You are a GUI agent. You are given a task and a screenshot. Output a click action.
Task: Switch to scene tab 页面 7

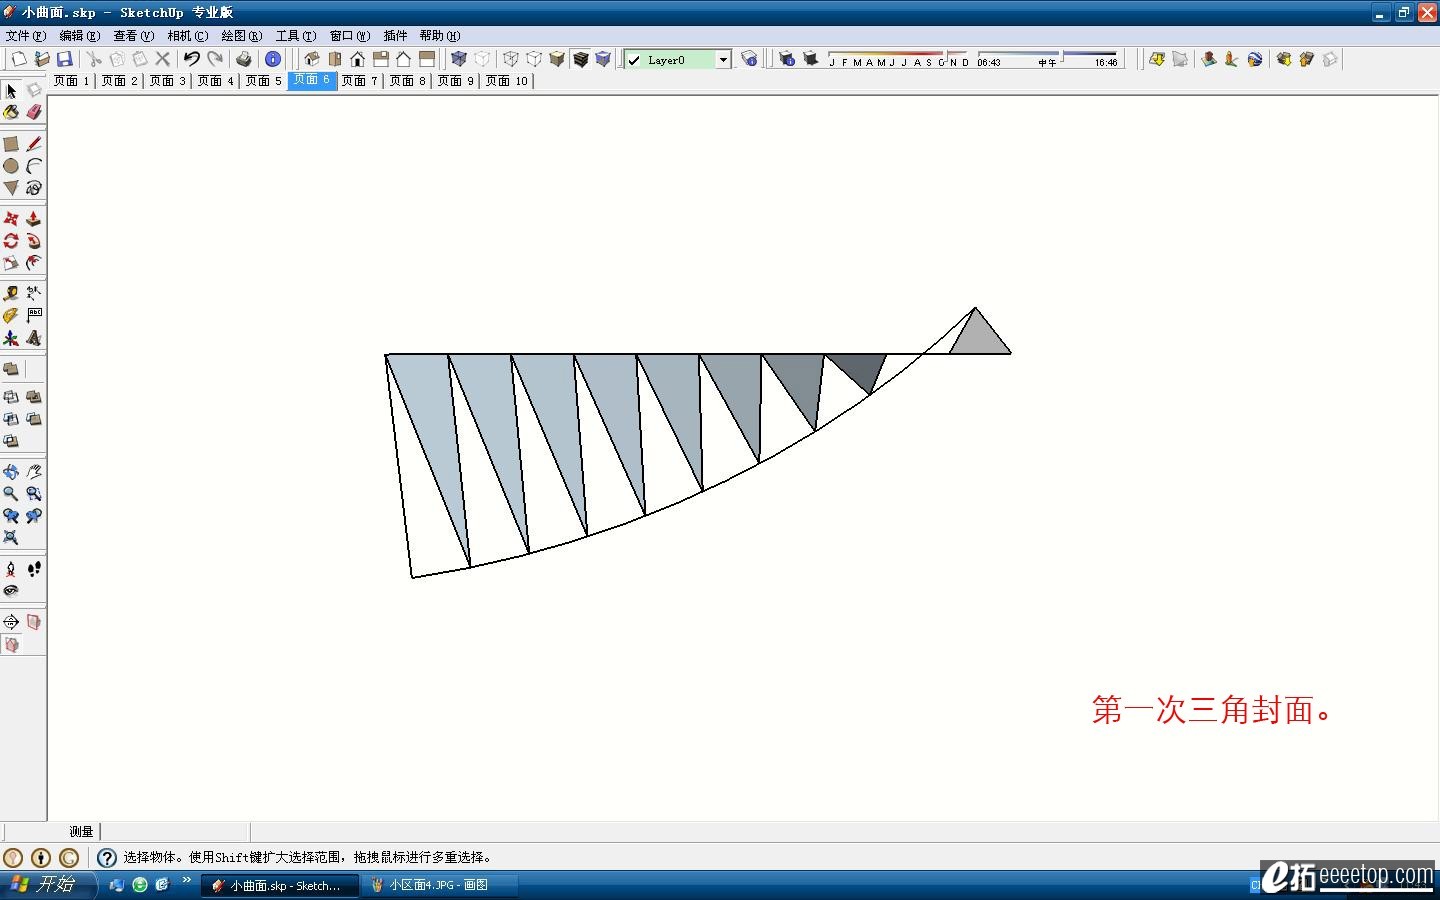coord(360,81)
